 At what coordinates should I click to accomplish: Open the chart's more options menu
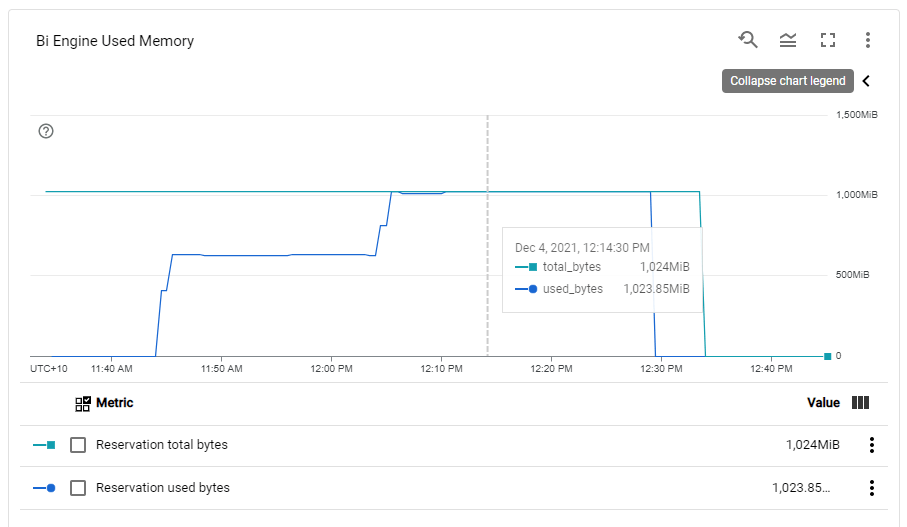868,40
